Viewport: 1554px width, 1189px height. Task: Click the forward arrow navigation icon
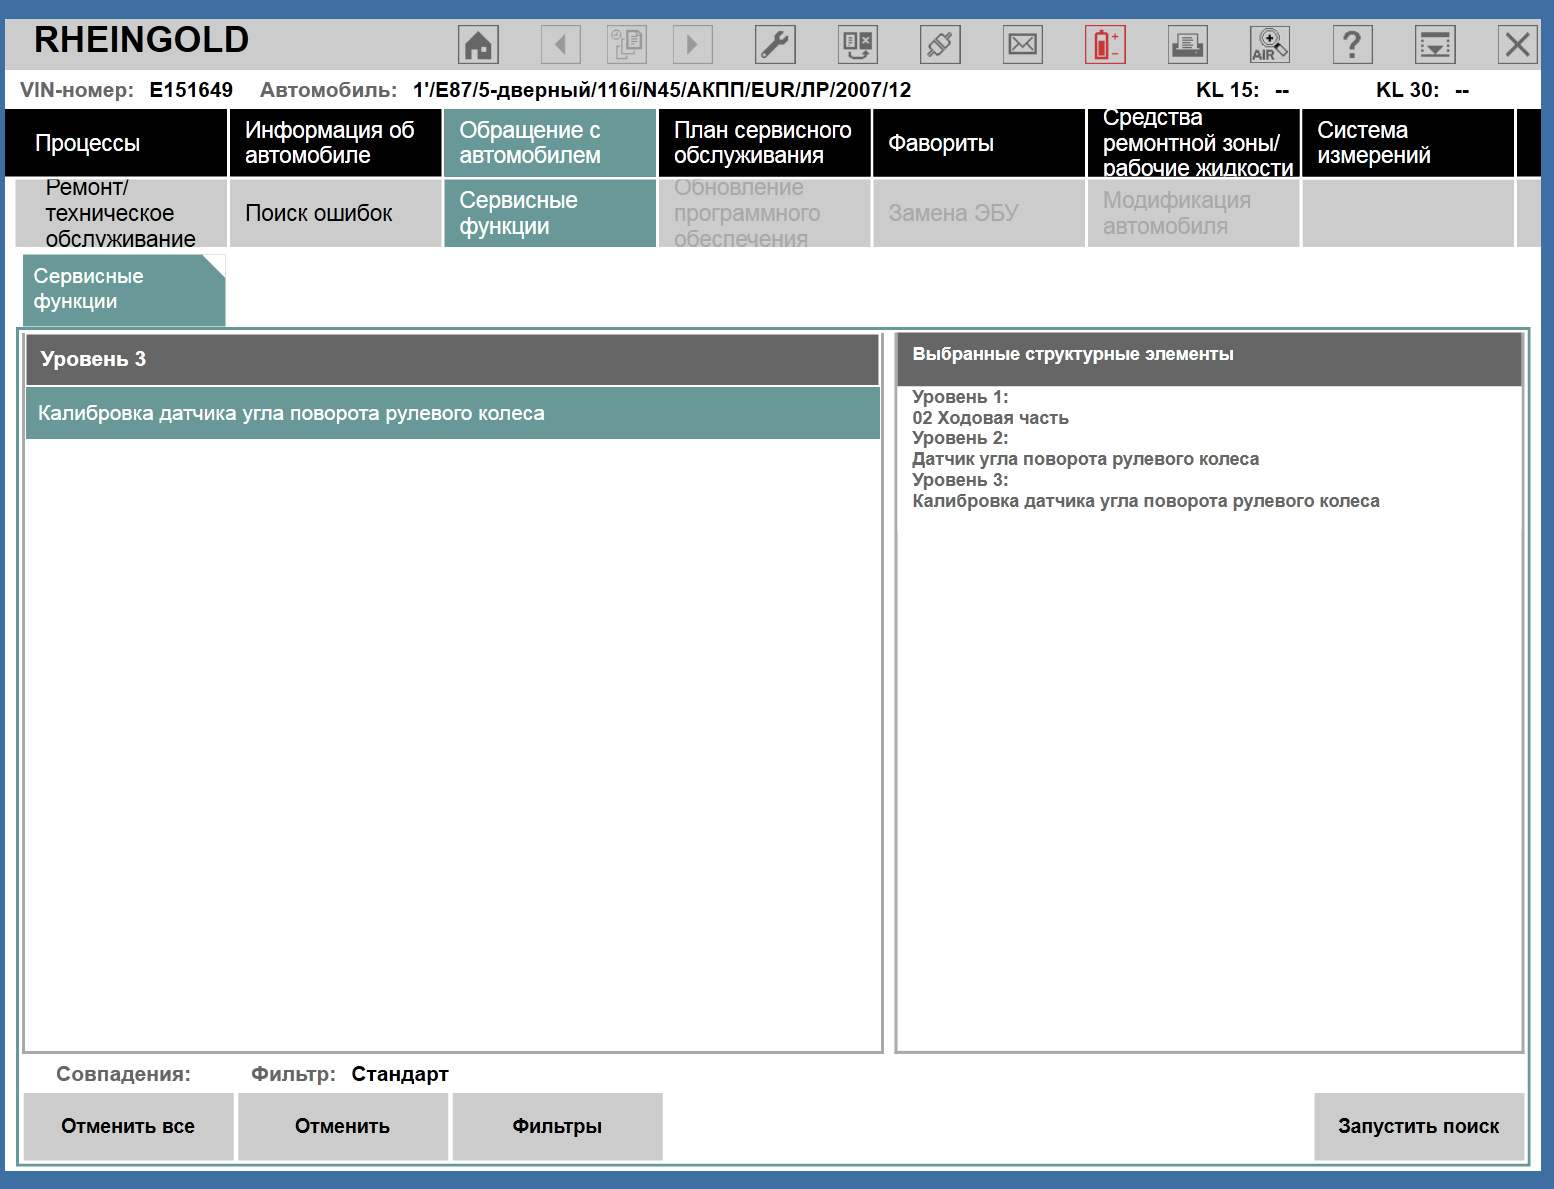692,44
